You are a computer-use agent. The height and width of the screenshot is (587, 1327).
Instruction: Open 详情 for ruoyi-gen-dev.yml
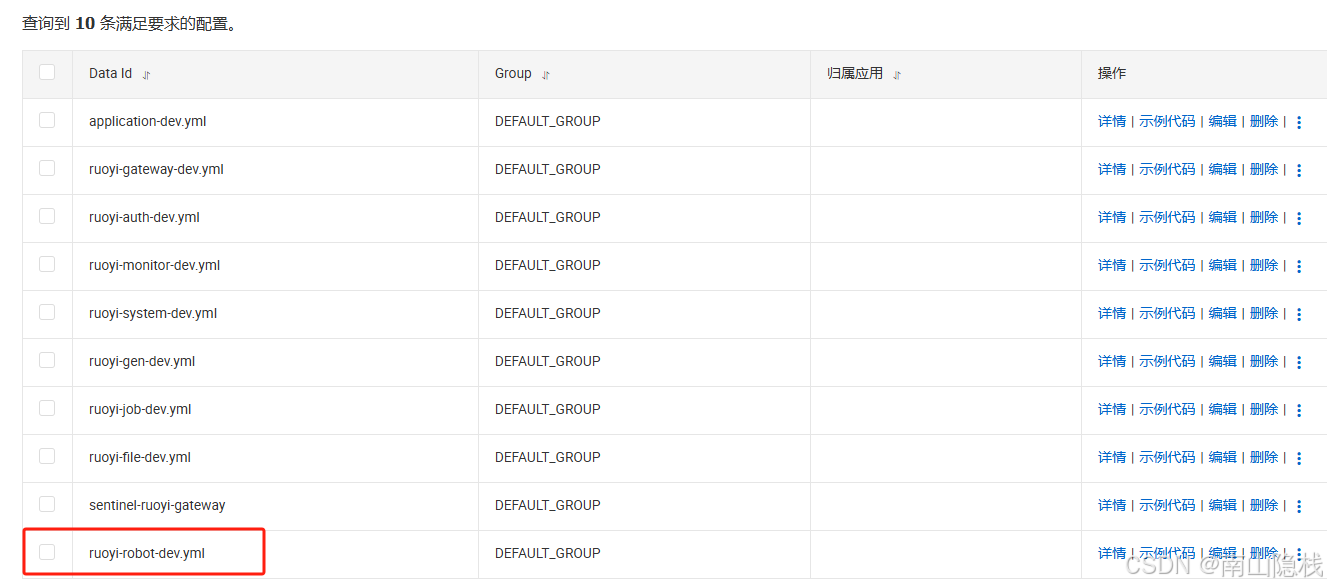(1112, 361)
